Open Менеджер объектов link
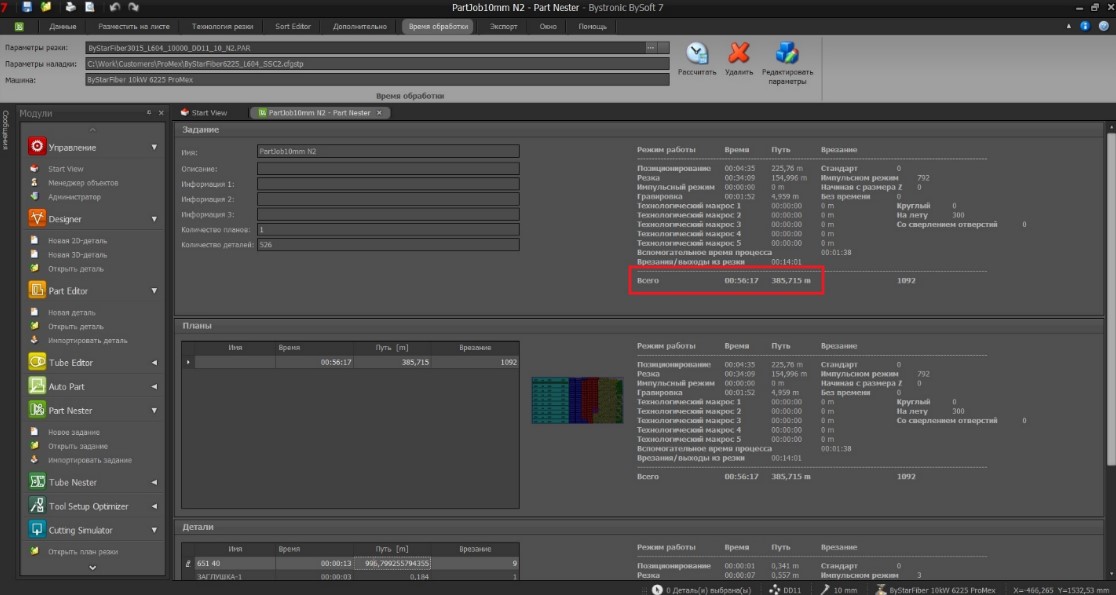Screen dimensions: 1116x595 83,183
